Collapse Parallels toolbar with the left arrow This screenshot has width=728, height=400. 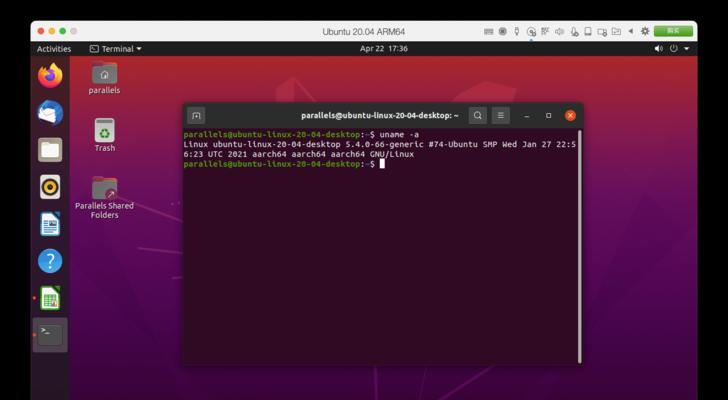[x=630, y=31]
